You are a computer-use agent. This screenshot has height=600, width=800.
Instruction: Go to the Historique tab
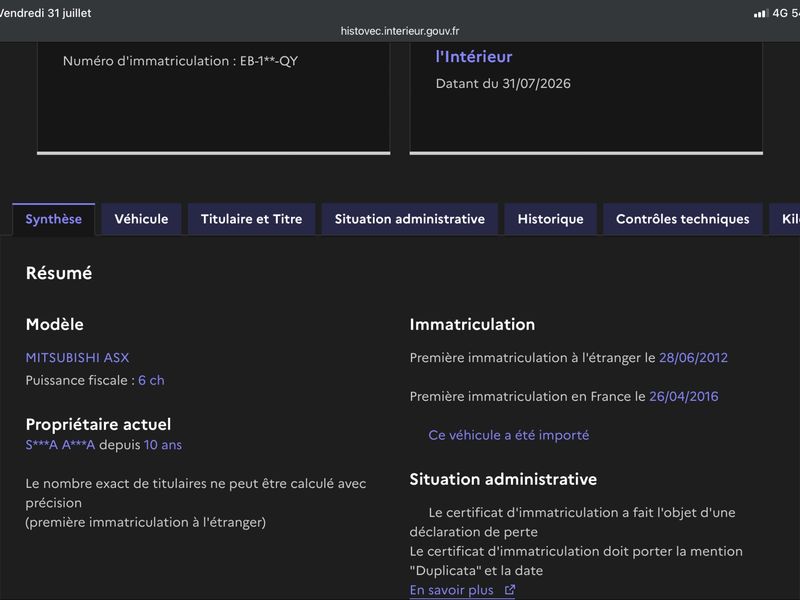pos(551,219)
